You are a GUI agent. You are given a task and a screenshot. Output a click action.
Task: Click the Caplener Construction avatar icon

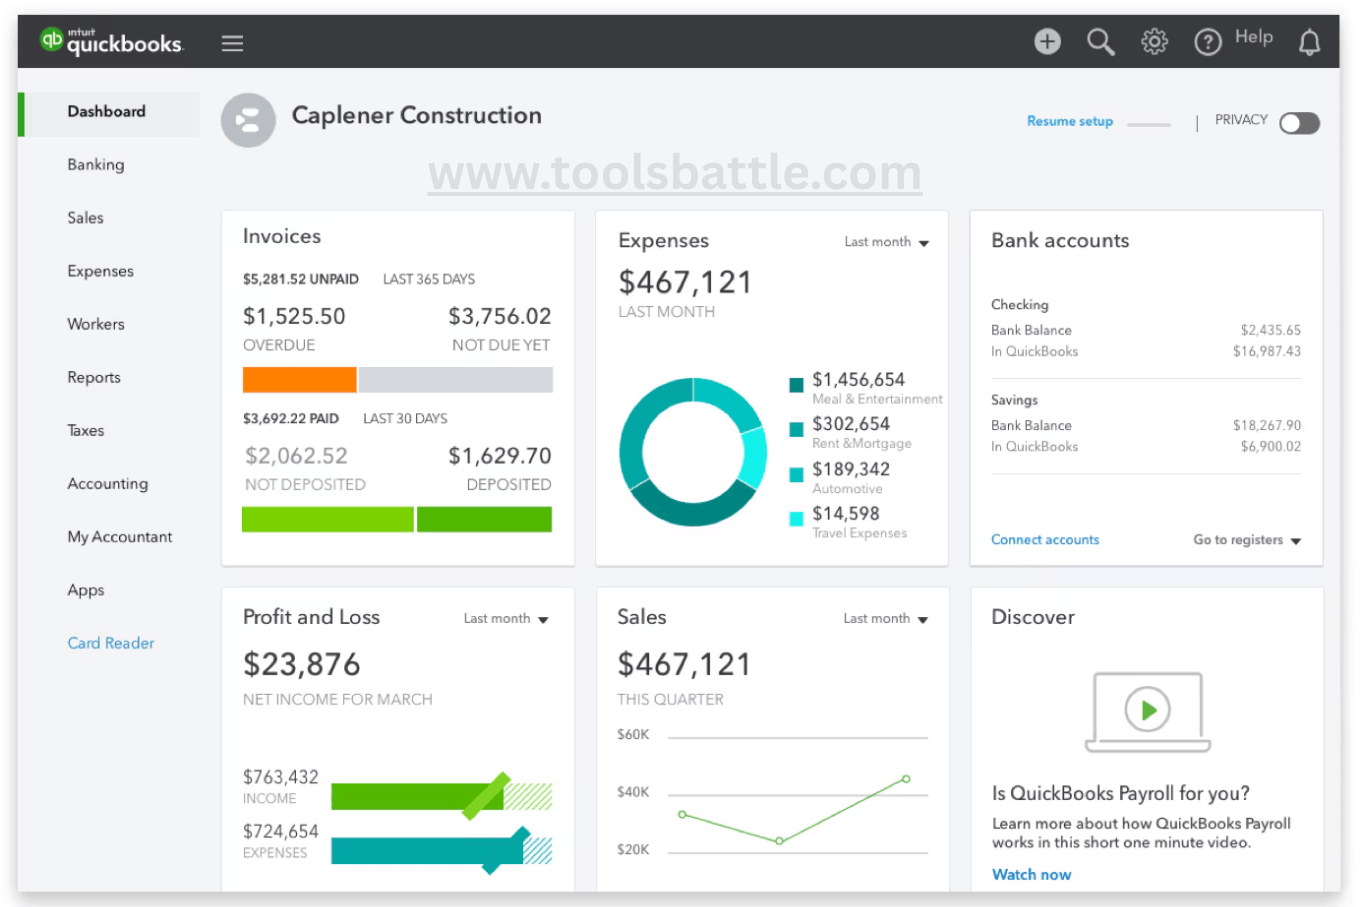pos(248,120)
